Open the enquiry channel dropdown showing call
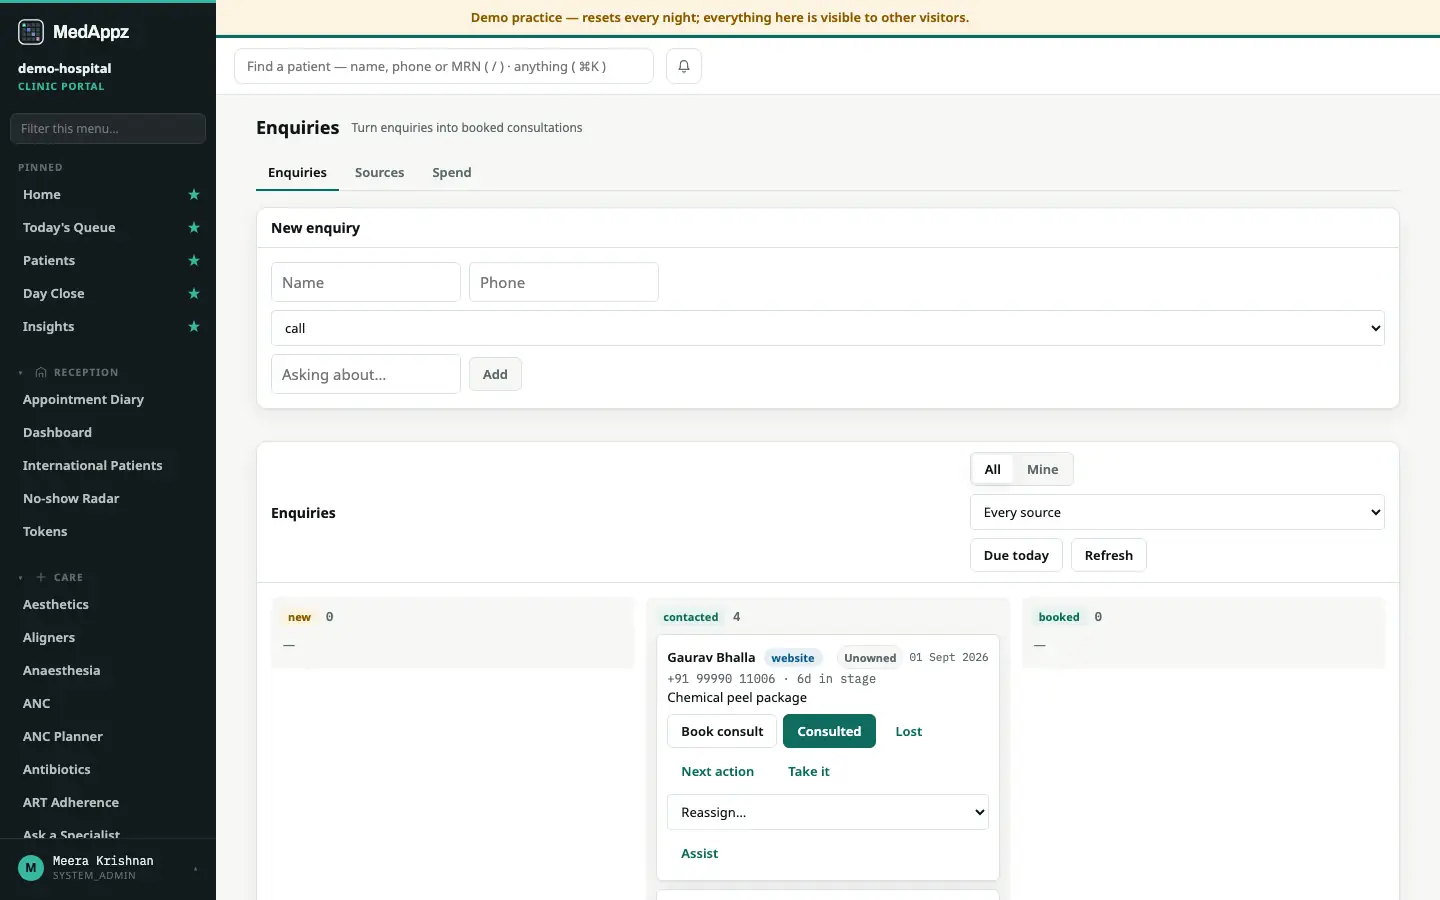This screenshot has width=1440, height=900. pyautogui.click(x=828, y=328)
